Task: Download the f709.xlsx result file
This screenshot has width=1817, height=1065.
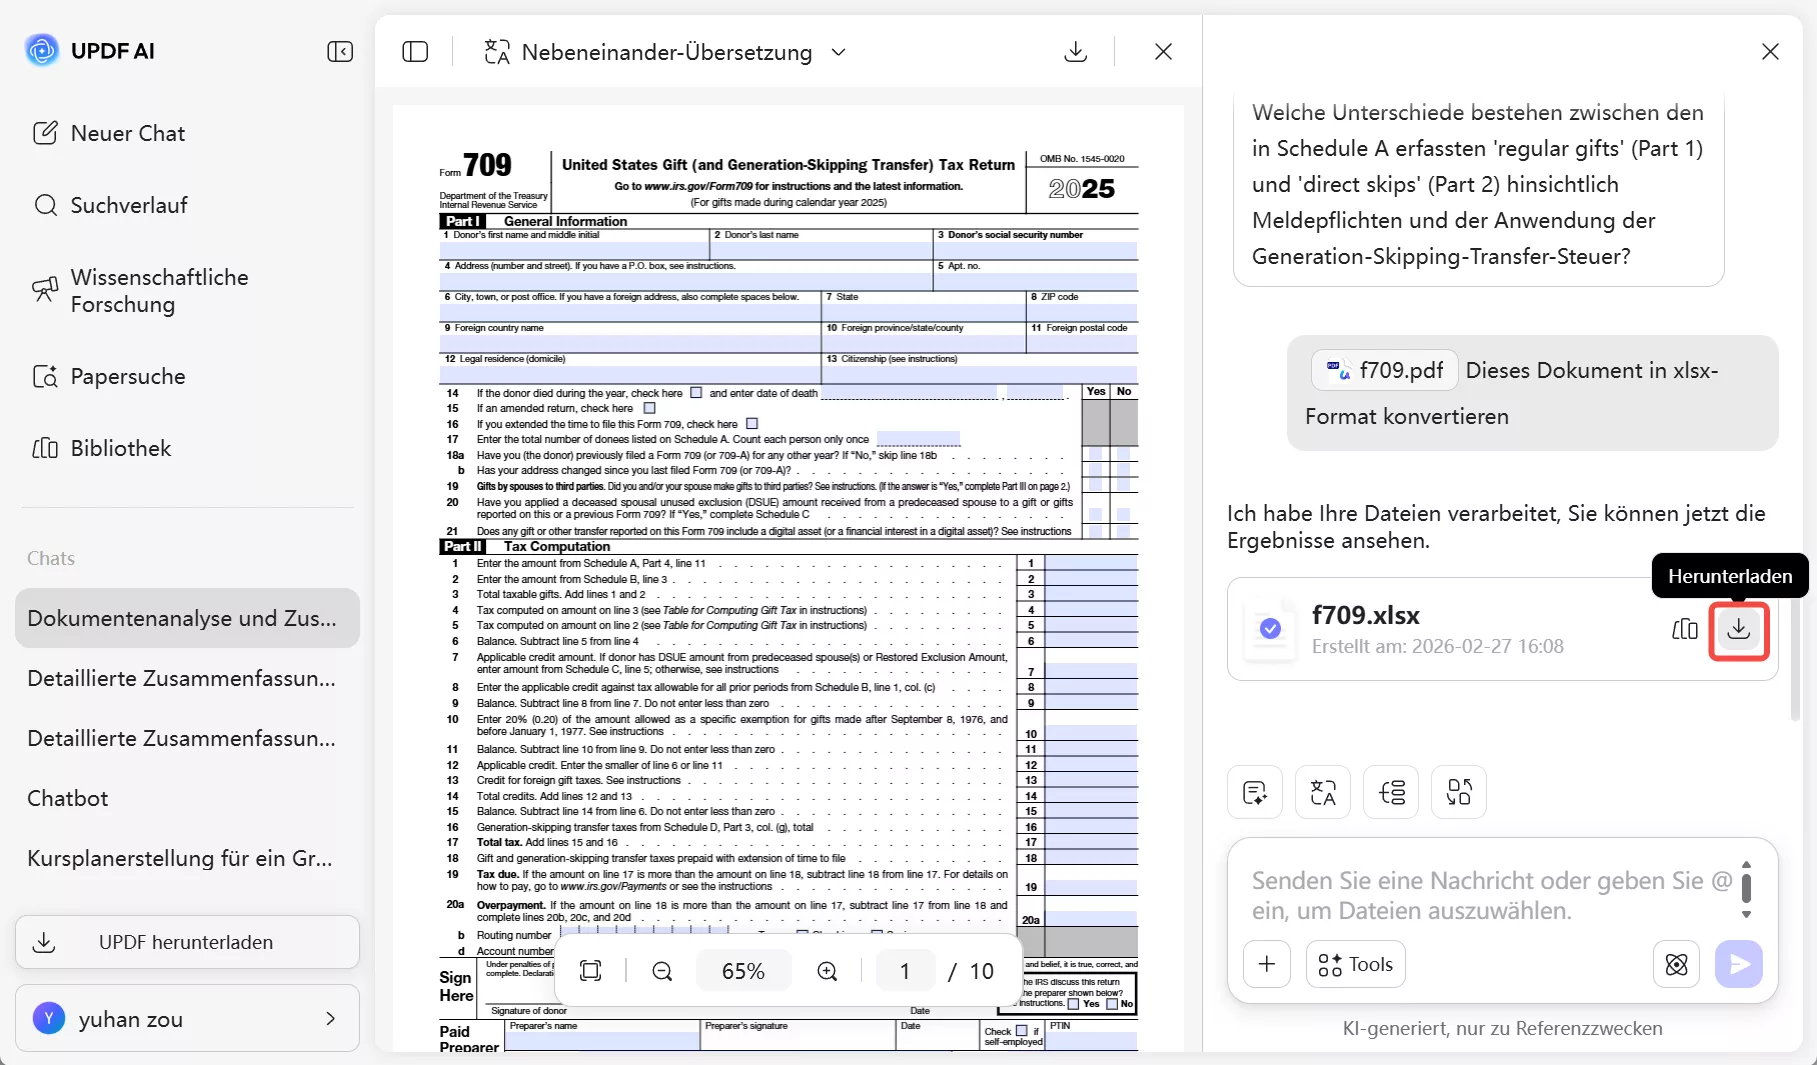Action: tap(1739, 630)
